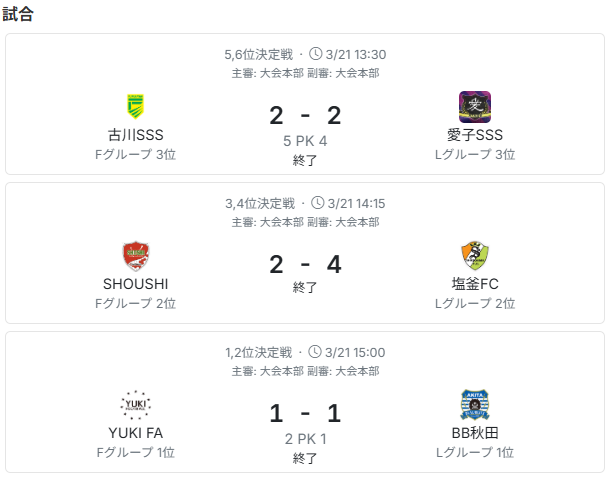Click the 2 PK 1 shootout result

(305, 439)
